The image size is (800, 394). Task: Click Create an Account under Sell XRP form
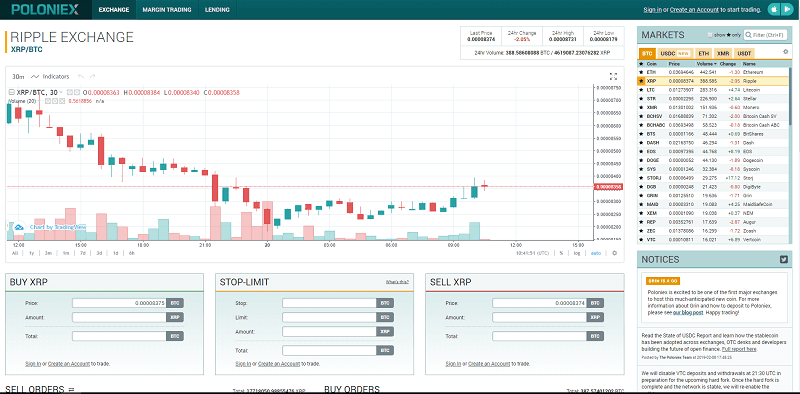click(x=489, y=364)
